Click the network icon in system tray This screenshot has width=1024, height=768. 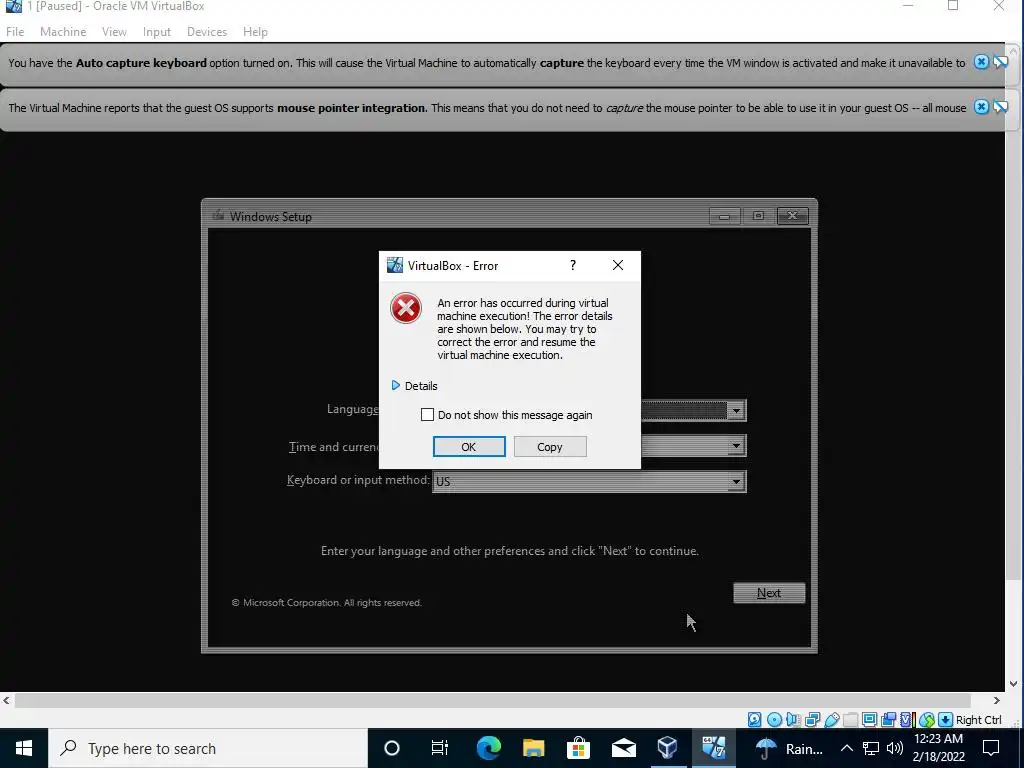click(x=871, y=748)
